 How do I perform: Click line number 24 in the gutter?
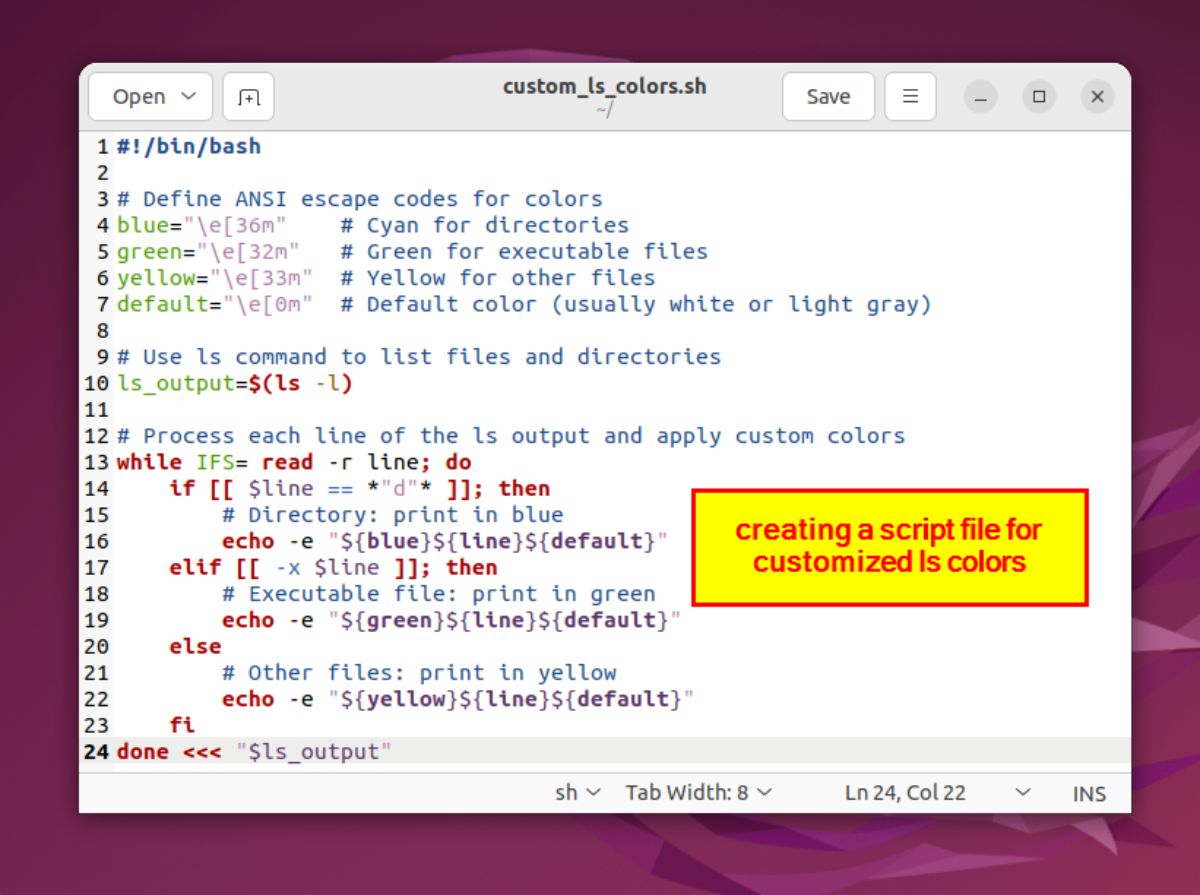95,751
